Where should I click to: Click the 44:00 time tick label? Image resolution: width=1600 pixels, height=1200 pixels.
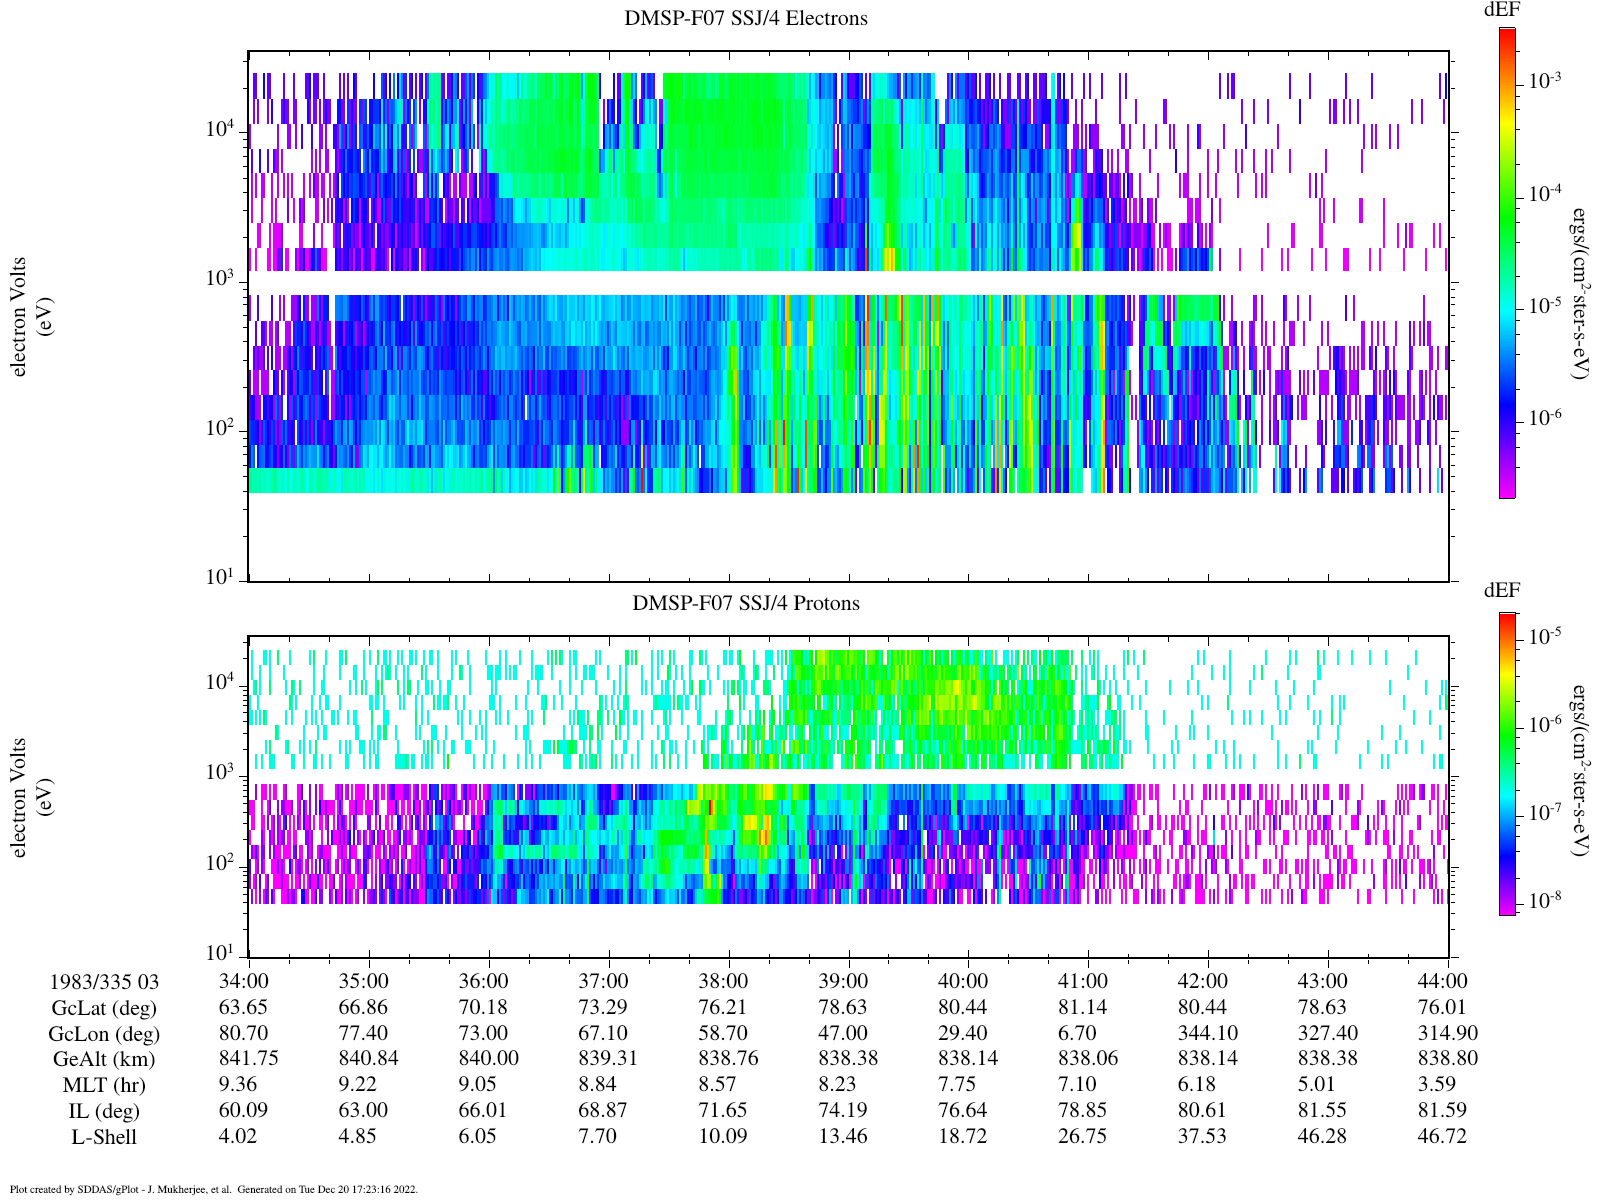point(1443,981)
